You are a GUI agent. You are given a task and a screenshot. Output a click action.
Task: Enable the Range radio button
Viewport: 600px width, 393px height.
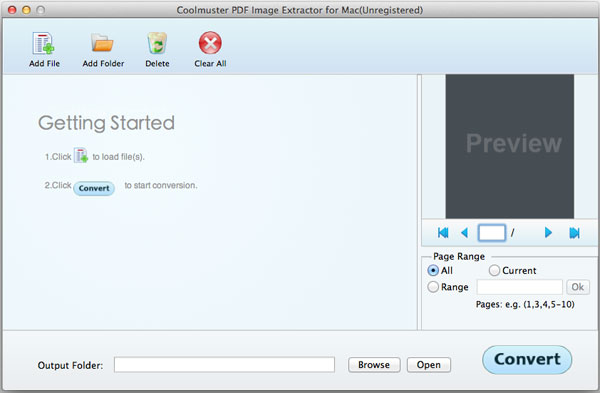pos(433,287)
